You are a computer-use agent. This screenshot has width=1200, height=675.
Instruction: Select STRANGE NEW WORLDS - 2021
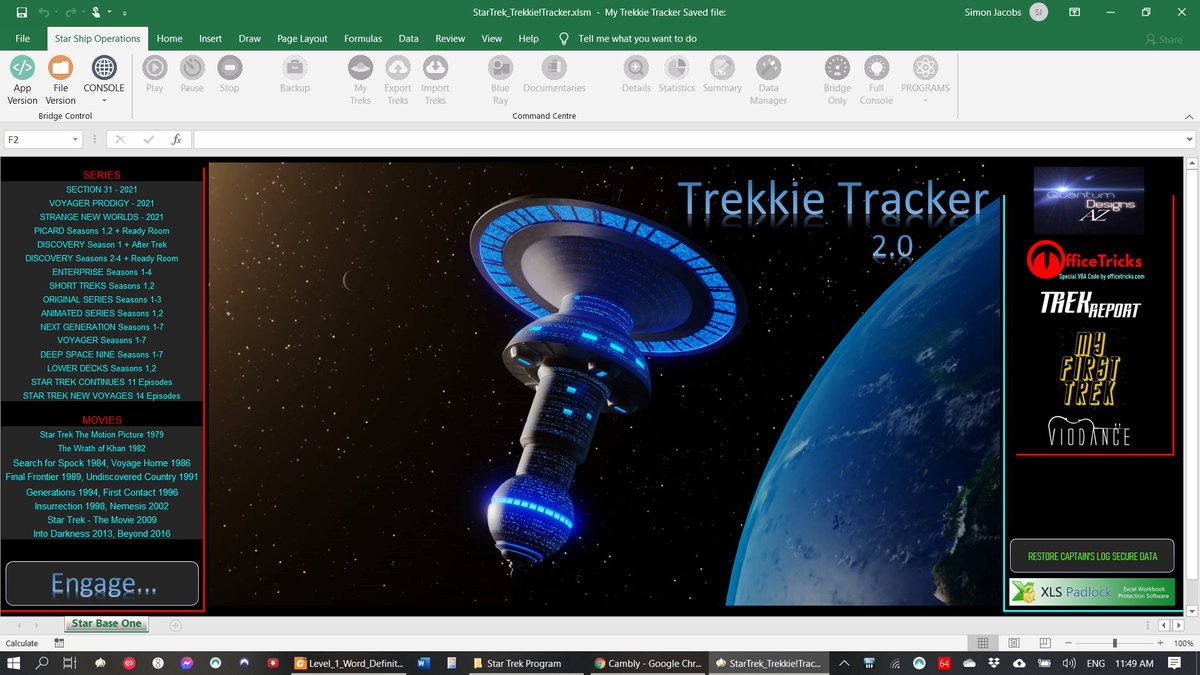(101, 217)
